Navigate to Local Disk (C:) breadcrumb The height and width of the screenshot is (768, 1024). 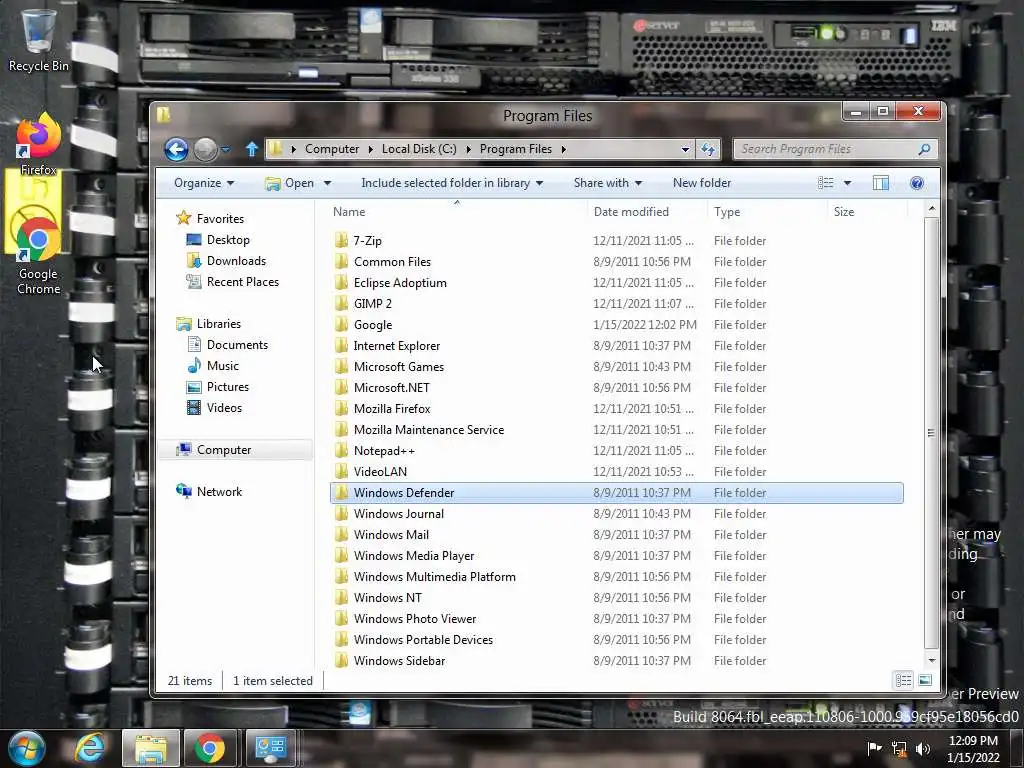coord(419,149)
